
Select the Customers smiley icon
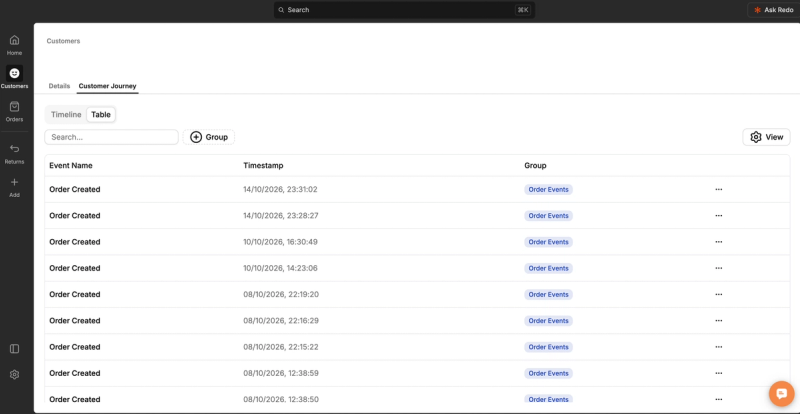click(x=14, y=73)
